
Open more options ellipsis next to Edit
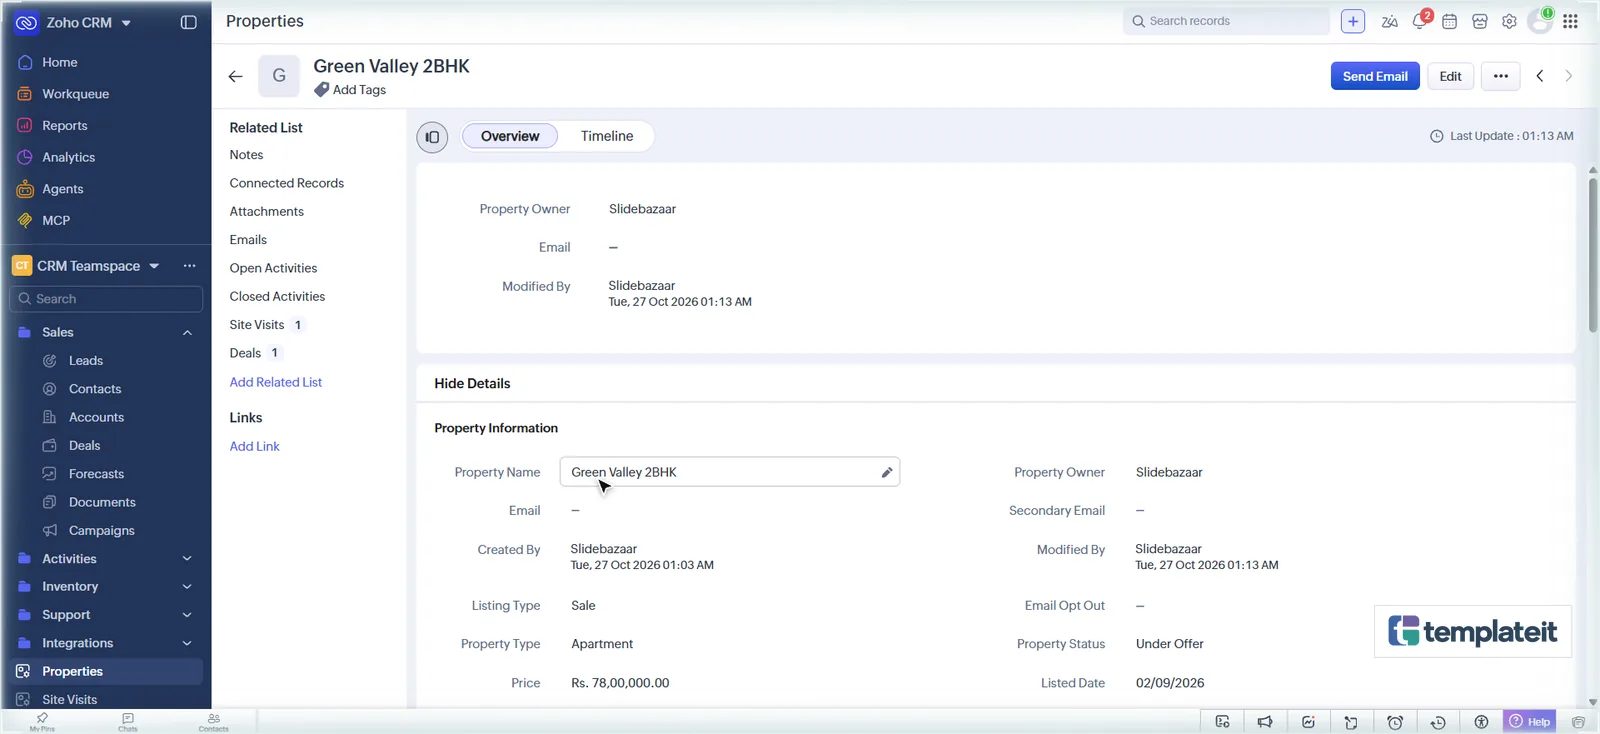pos(1501,76)
